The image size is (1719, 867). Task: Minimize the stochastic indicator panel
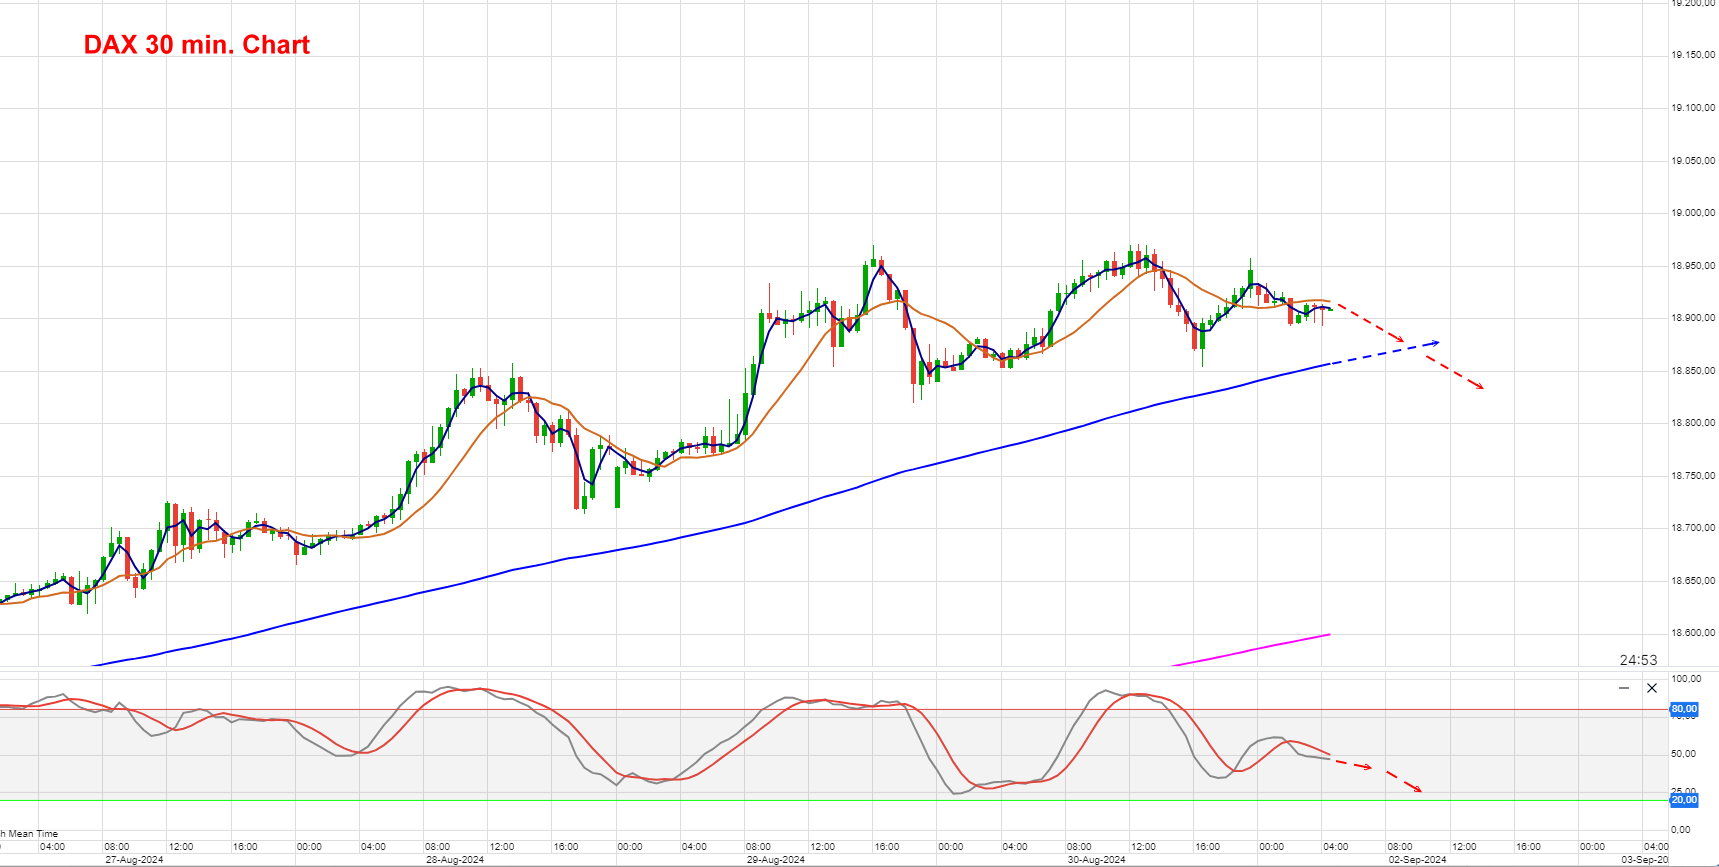point(1624,688)
